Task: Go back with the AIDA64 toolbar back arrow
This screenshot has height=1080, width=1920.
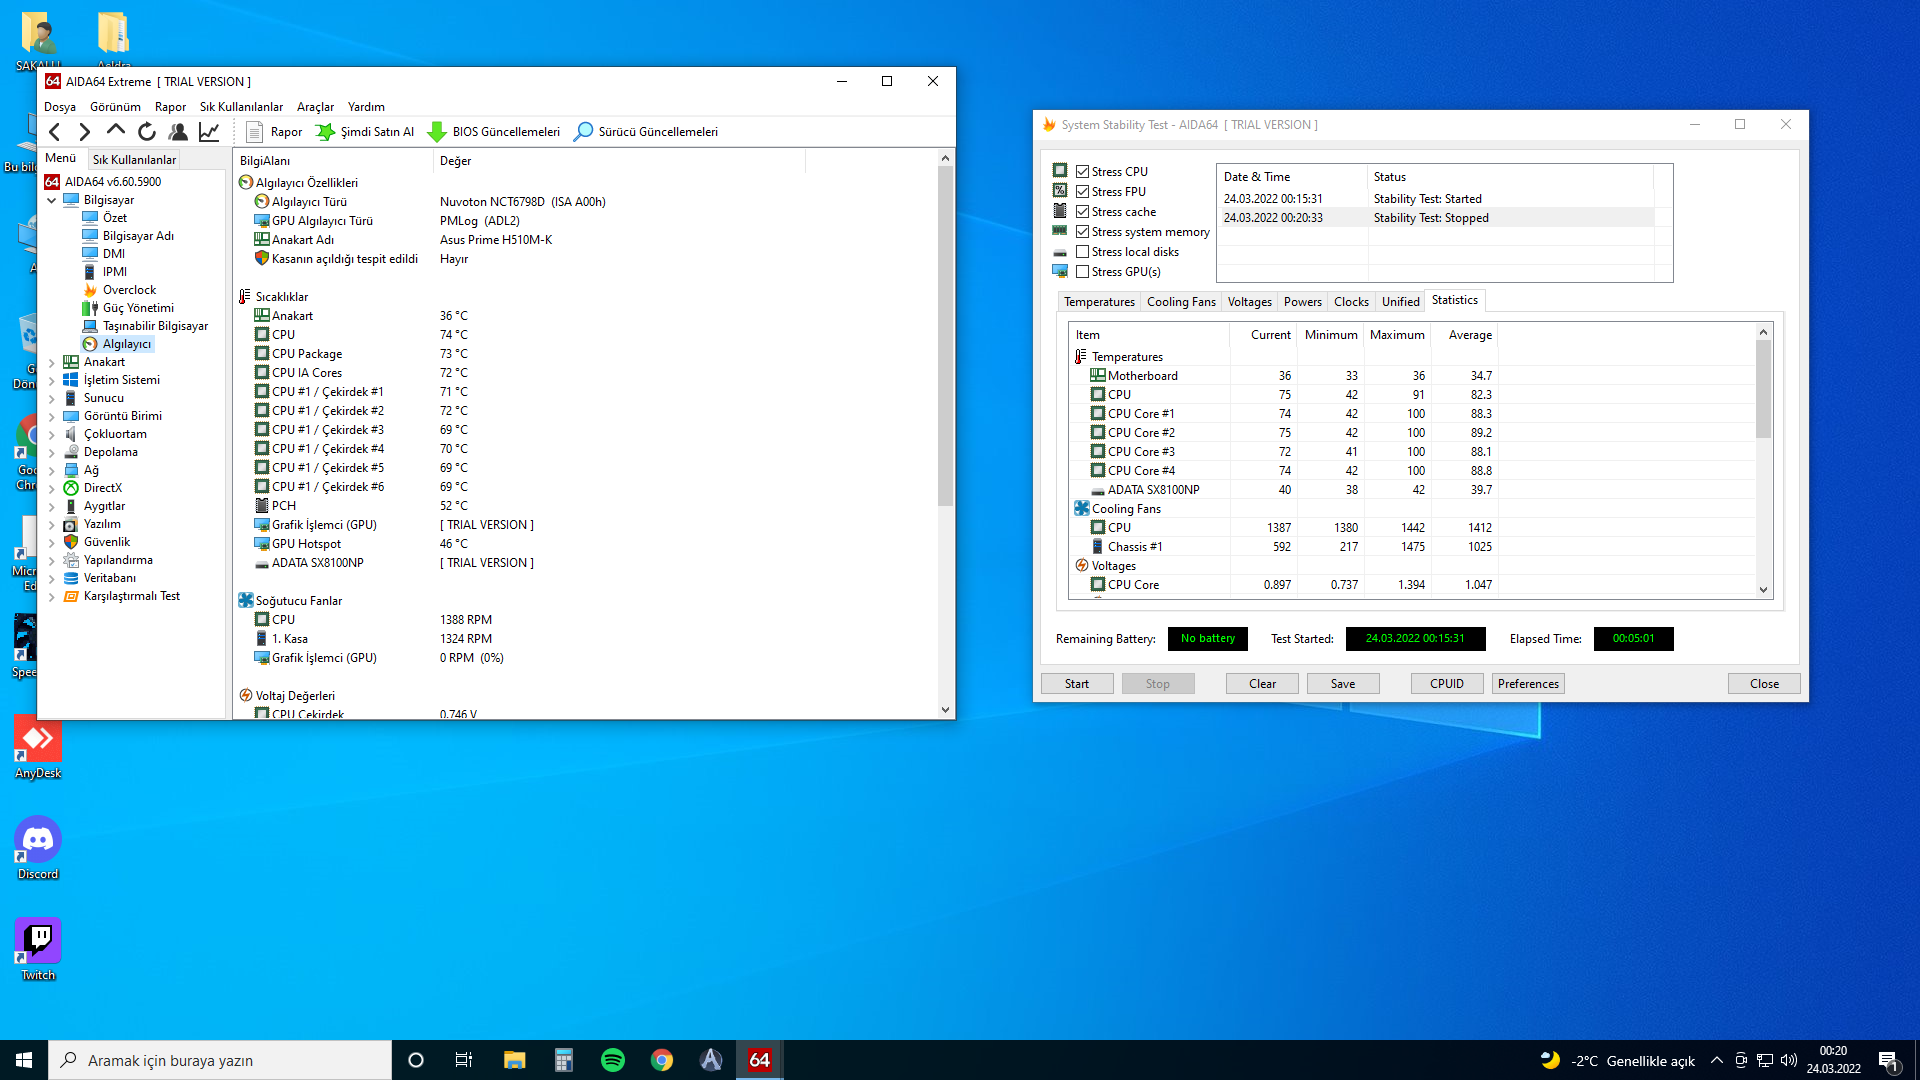Action: coord(55,131)
